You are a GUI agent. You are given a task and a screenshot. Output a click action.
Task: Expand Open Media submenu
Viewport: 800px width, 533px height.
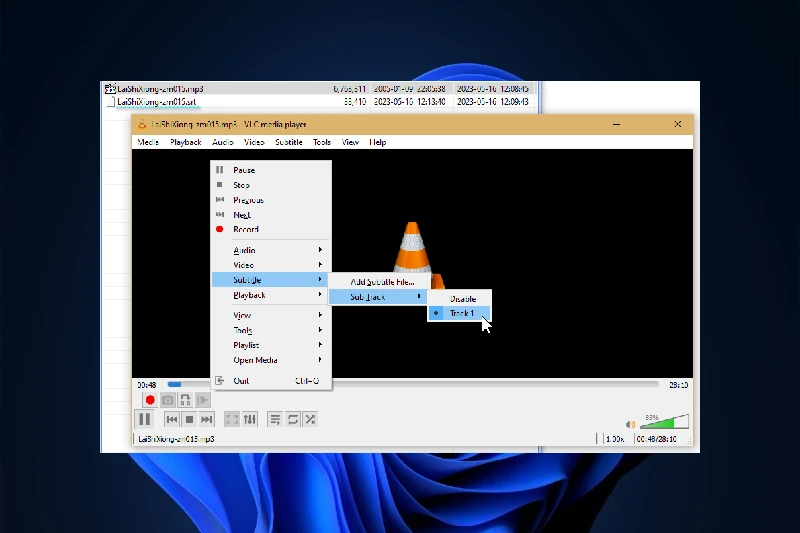[x=271, y=360]
